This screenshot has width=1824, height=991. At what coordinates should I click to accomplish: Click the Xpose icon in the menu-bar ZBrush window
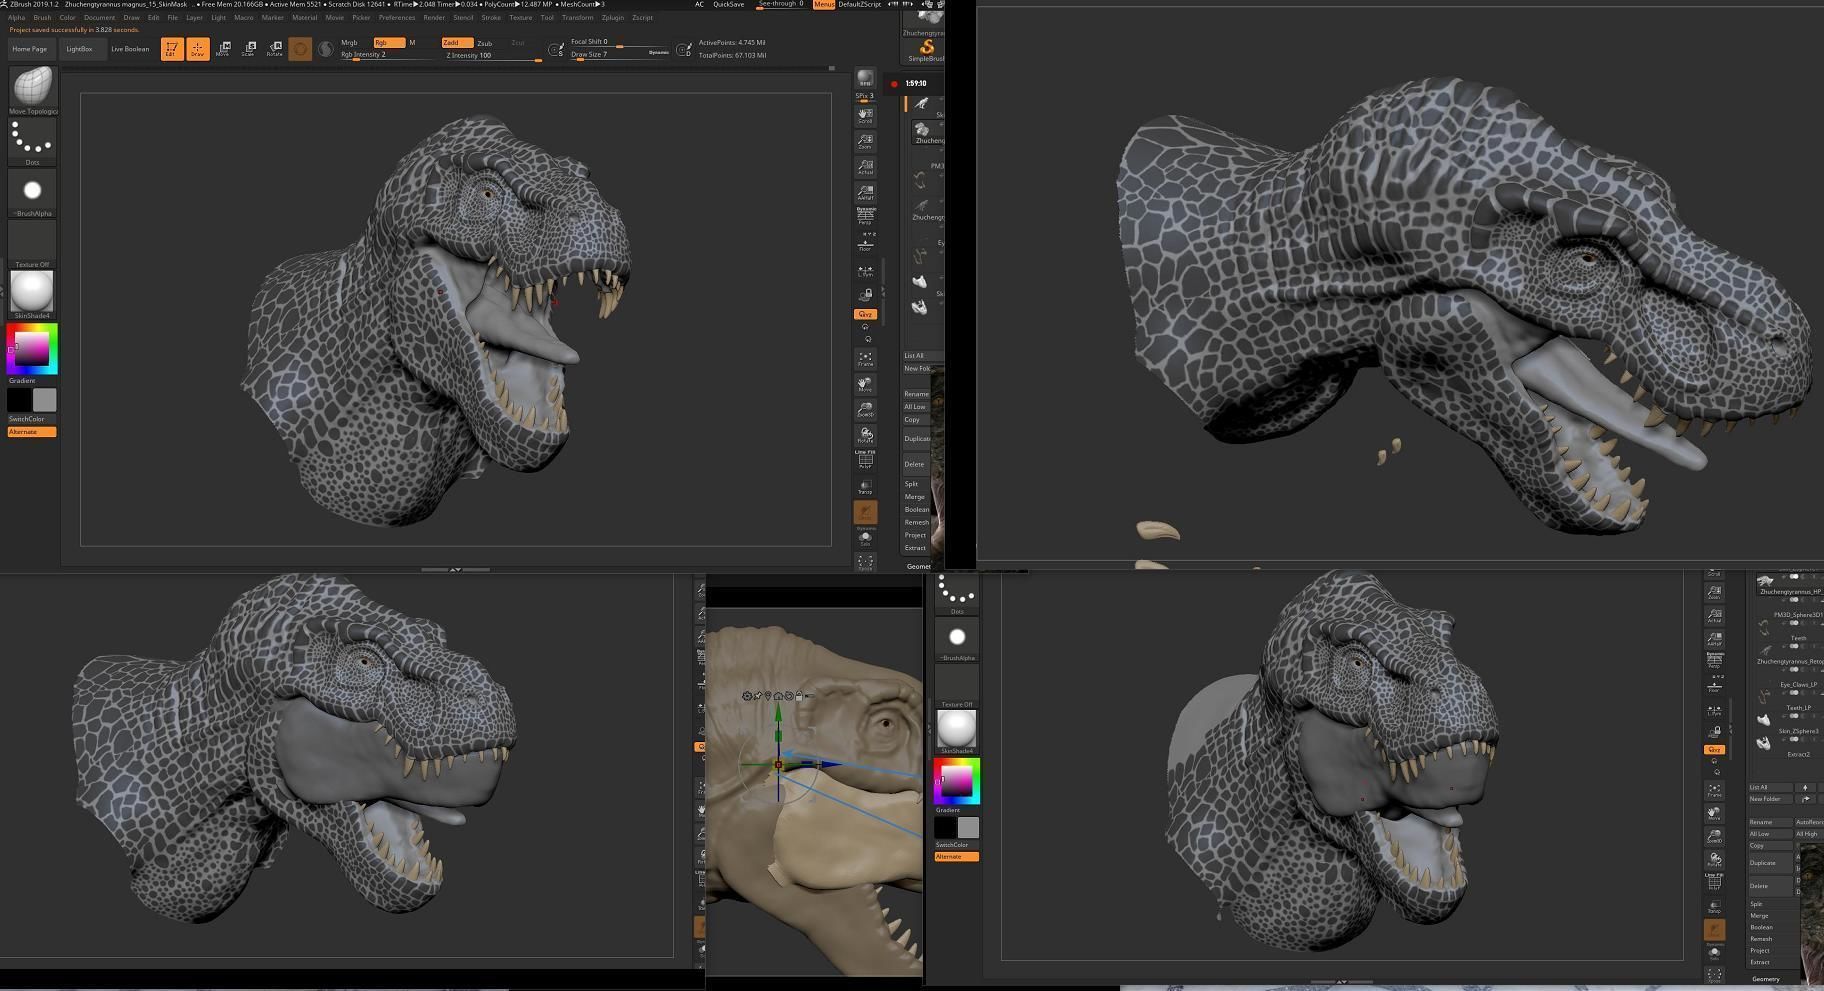click(x=865, y=562)
